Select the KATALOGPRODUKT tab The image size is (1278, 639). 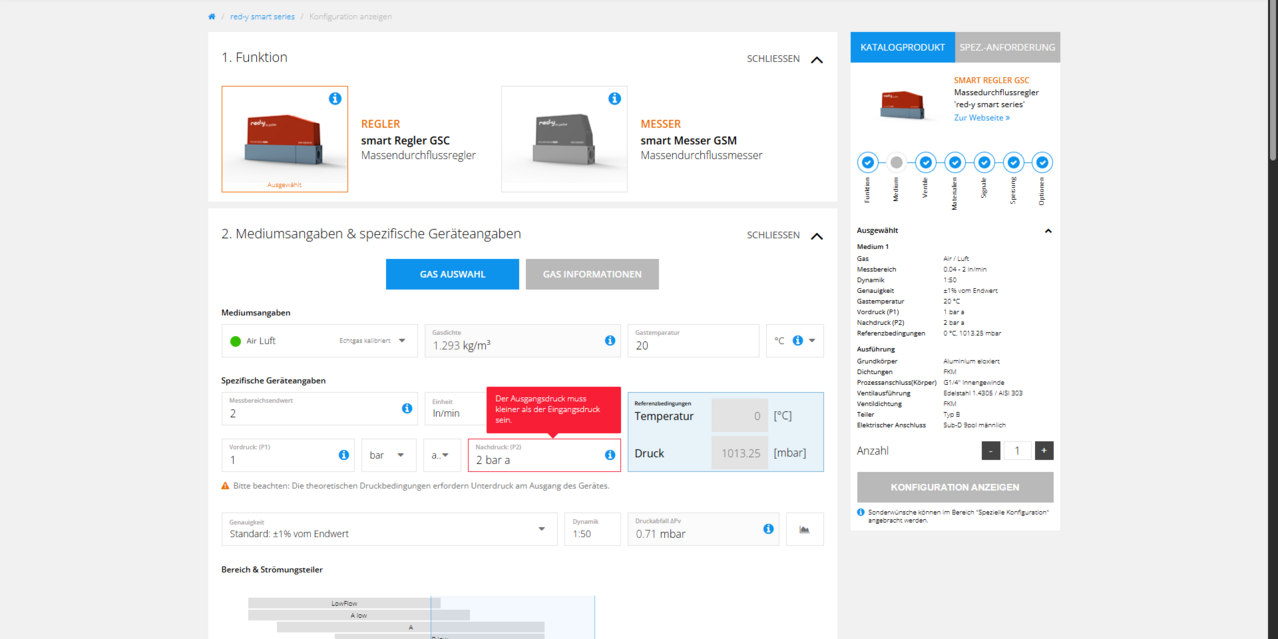903,47
